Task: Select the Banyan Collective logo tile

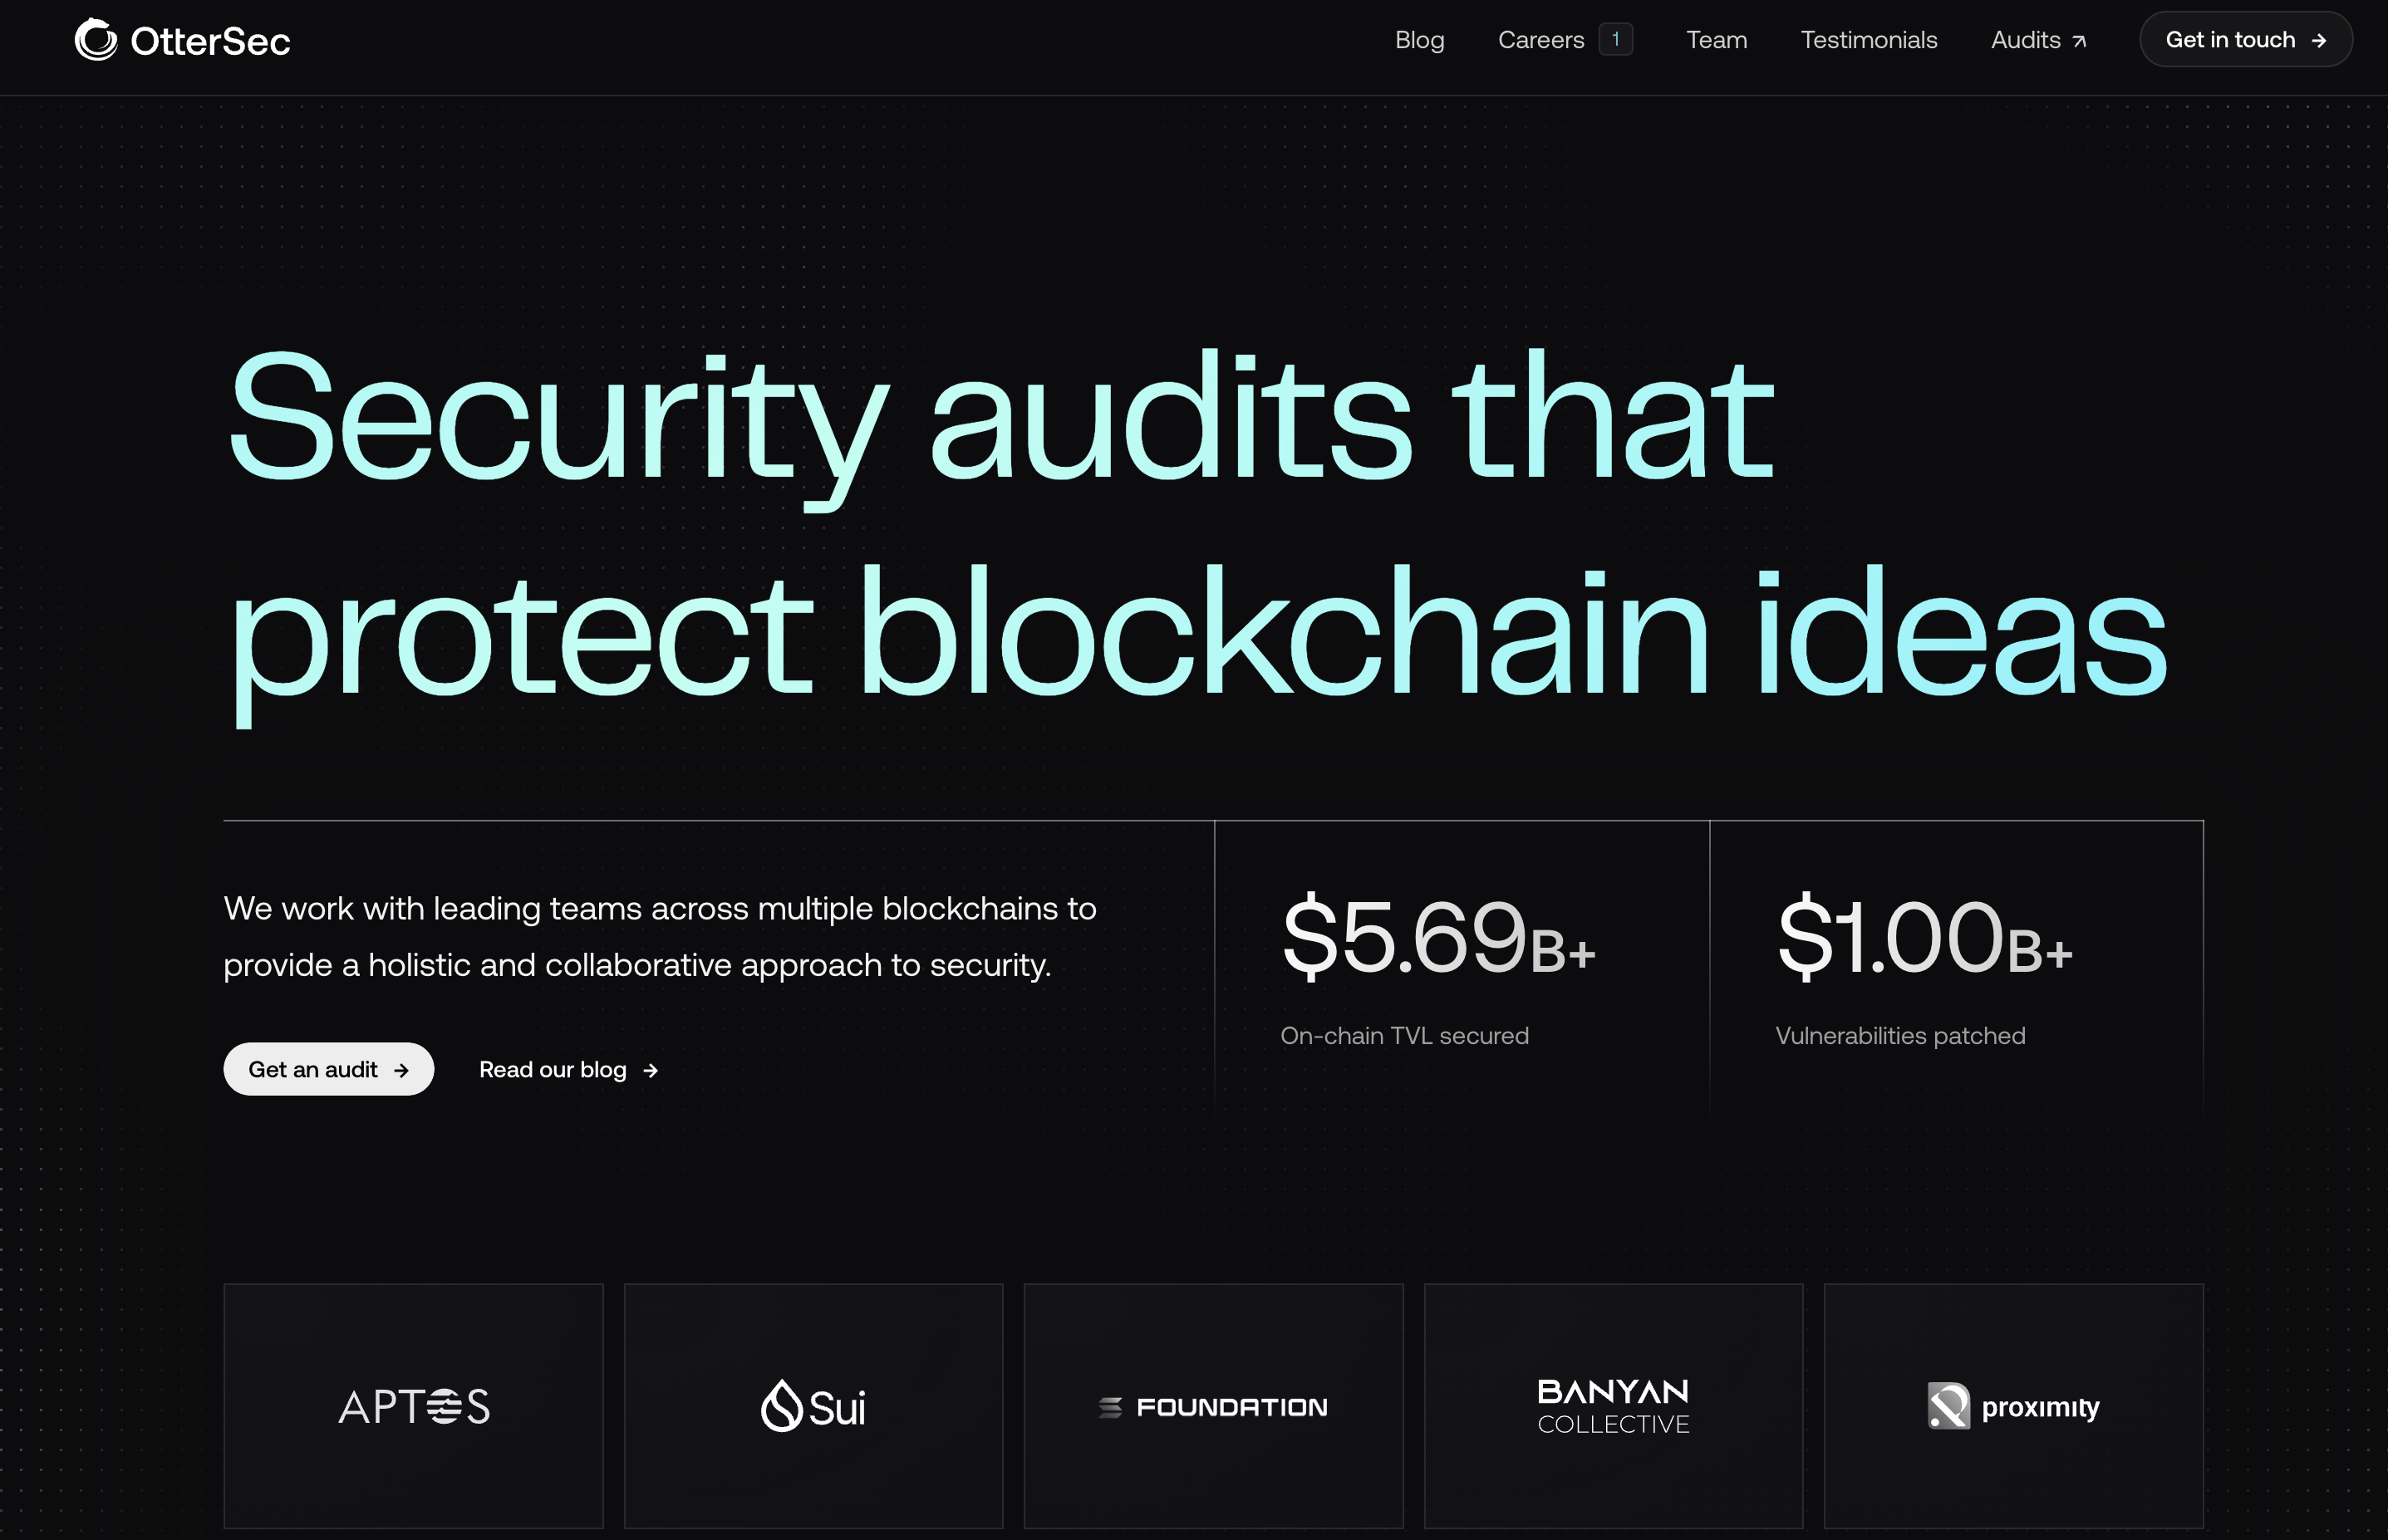Action: click(x=1612, y=1406)
